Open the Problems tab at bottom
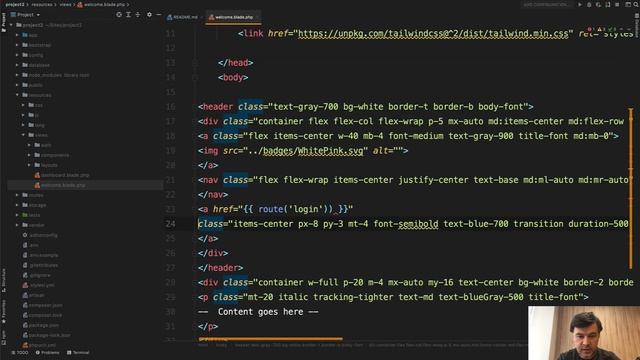The image size is (640, 360). pyautogui.click(x=47, y=353)
